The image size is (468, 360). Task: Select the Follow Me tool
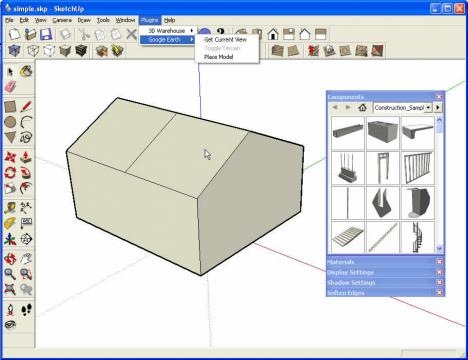26,173
